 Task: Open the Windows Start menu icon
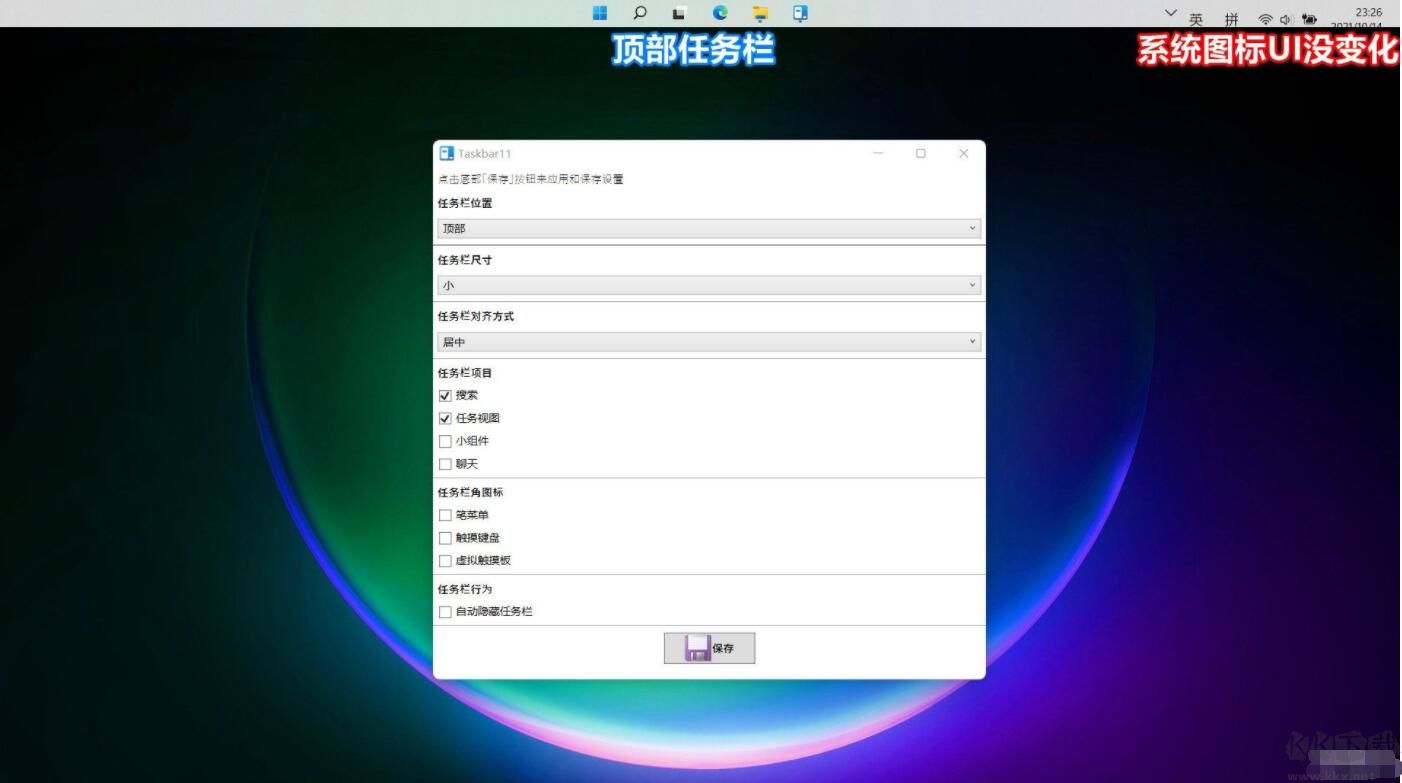pos(600,13)
